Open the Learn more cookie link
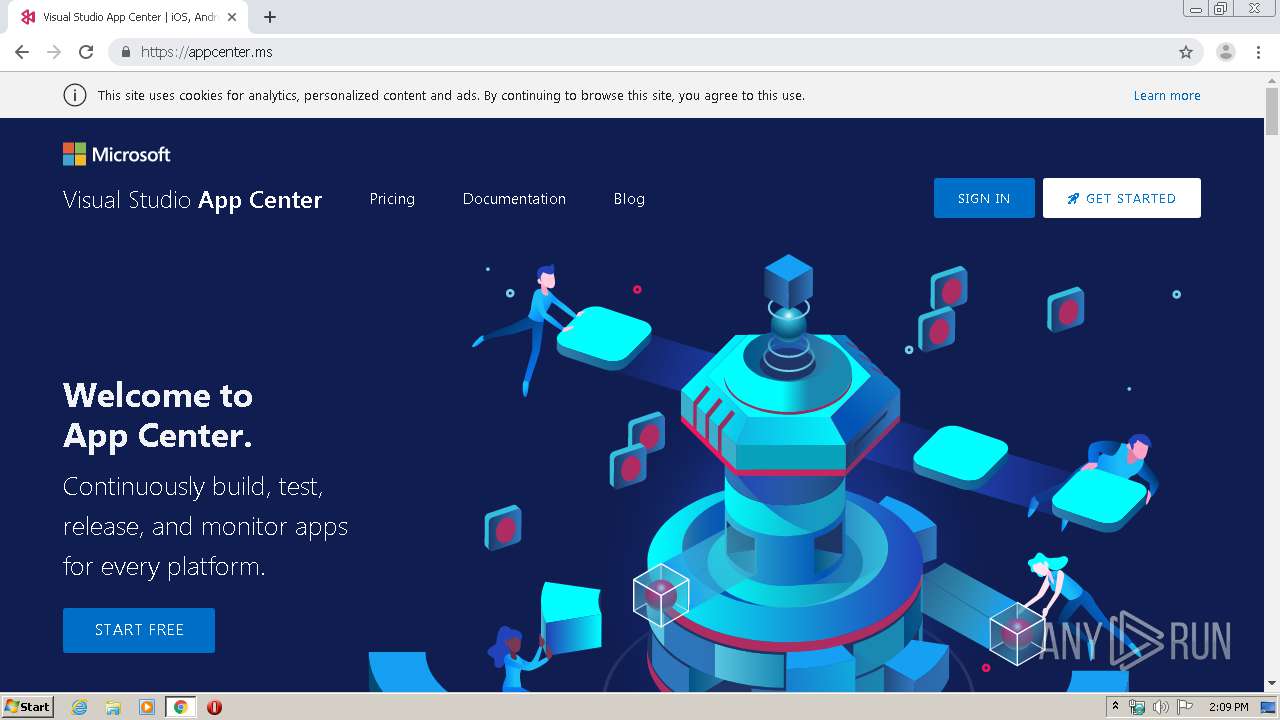The image size is (1280, 720). [x=1167, y=96]
